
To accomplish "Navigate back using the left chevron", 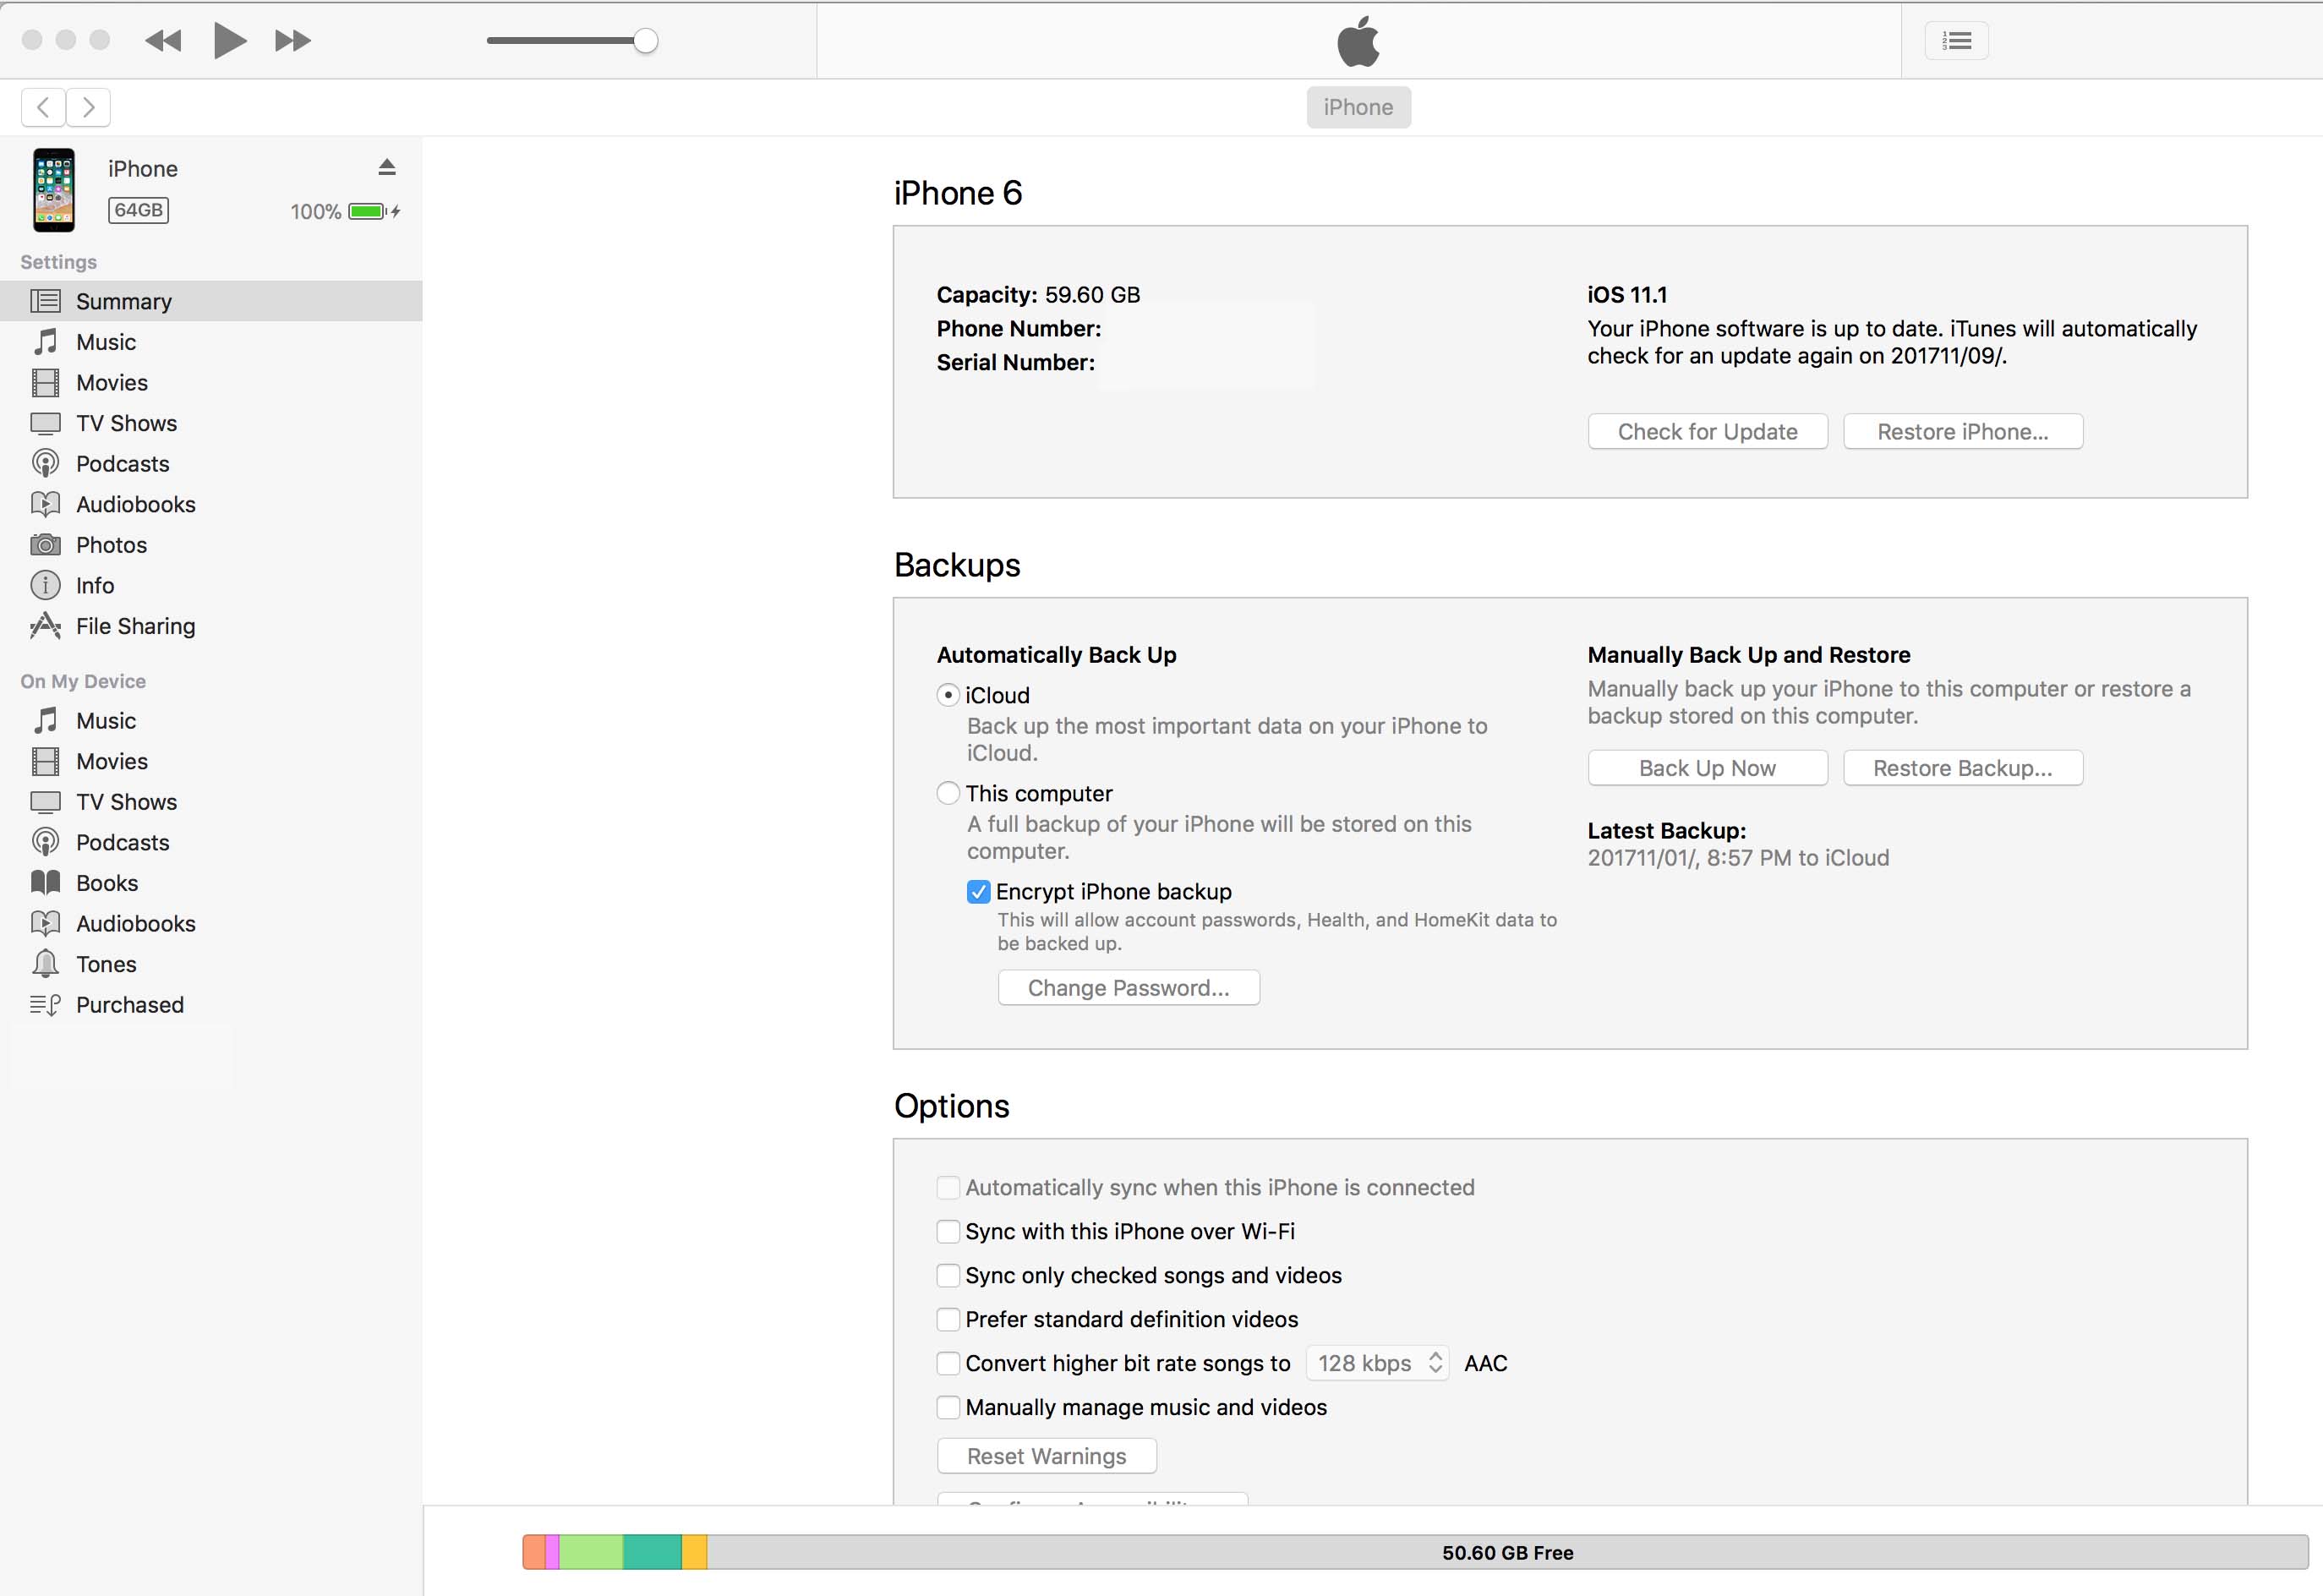I will pyautogui.click(x=42, y=107).
